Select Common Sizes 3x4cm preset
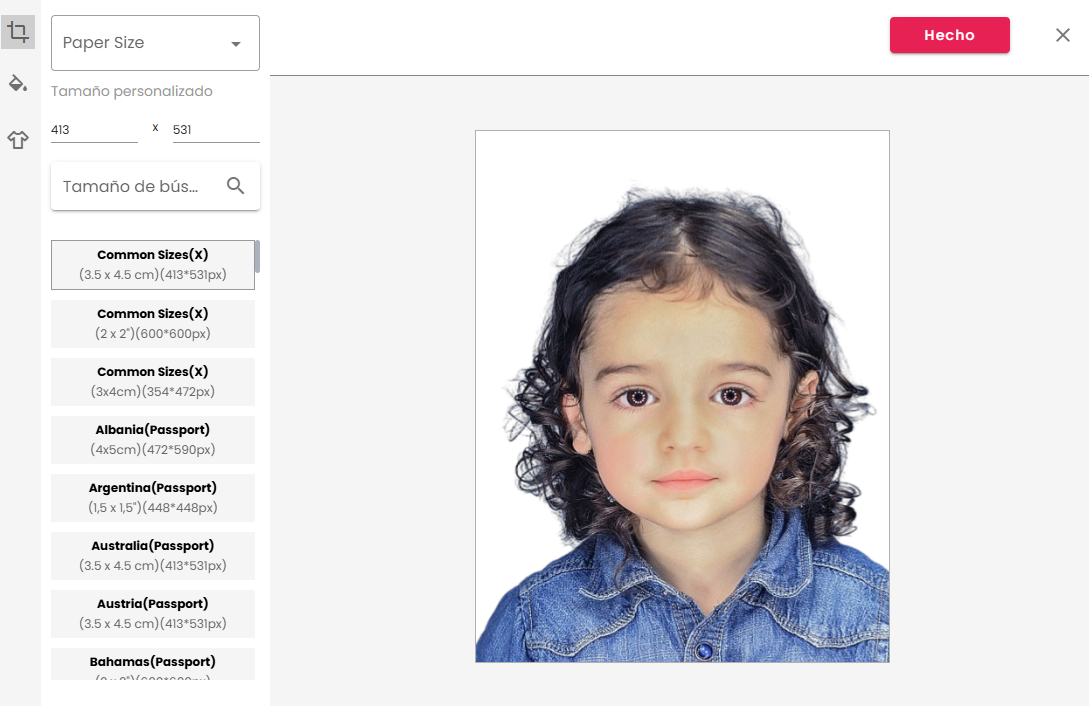The width and height of the screenshot is (1089, 706). pyautogui.click(x=153, y=382)
